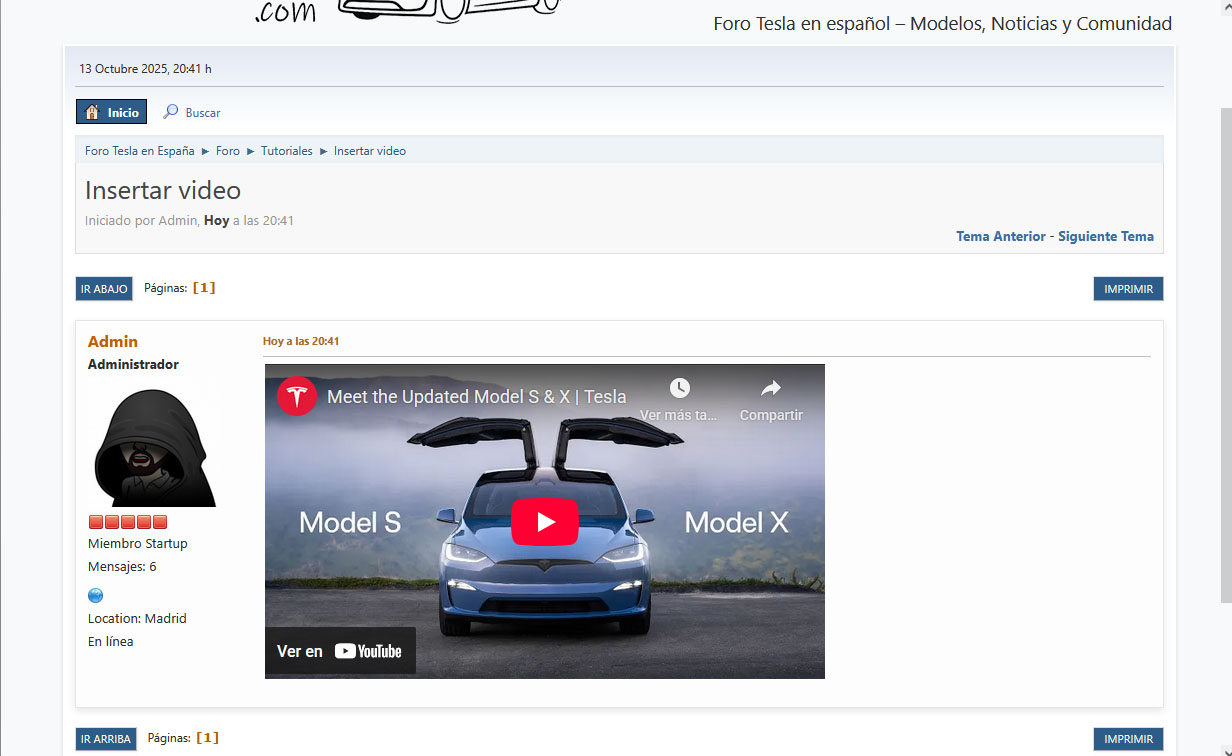Click the Ver más tarde clock icon

pyautogui.click(x=679, y=388)
